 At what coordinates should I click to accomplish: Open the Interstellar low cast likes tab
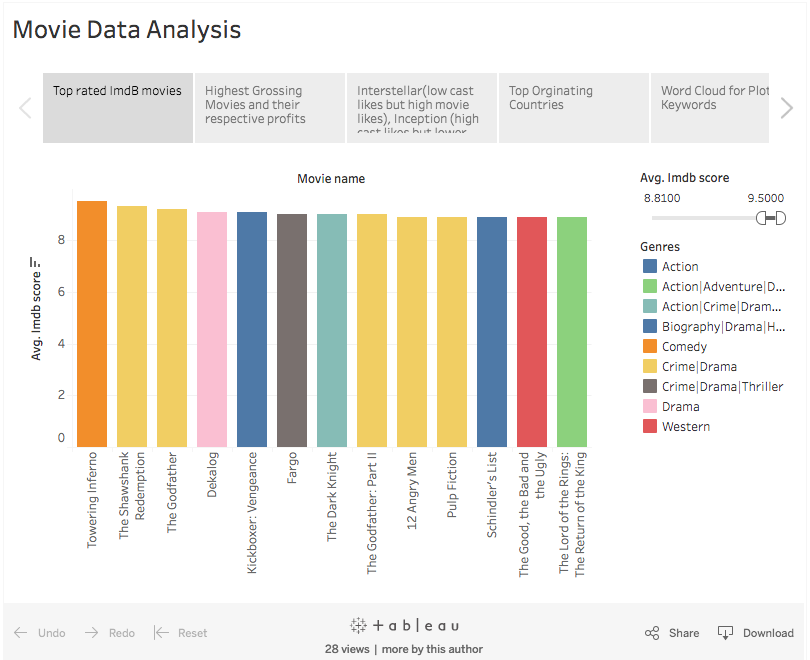422,108
